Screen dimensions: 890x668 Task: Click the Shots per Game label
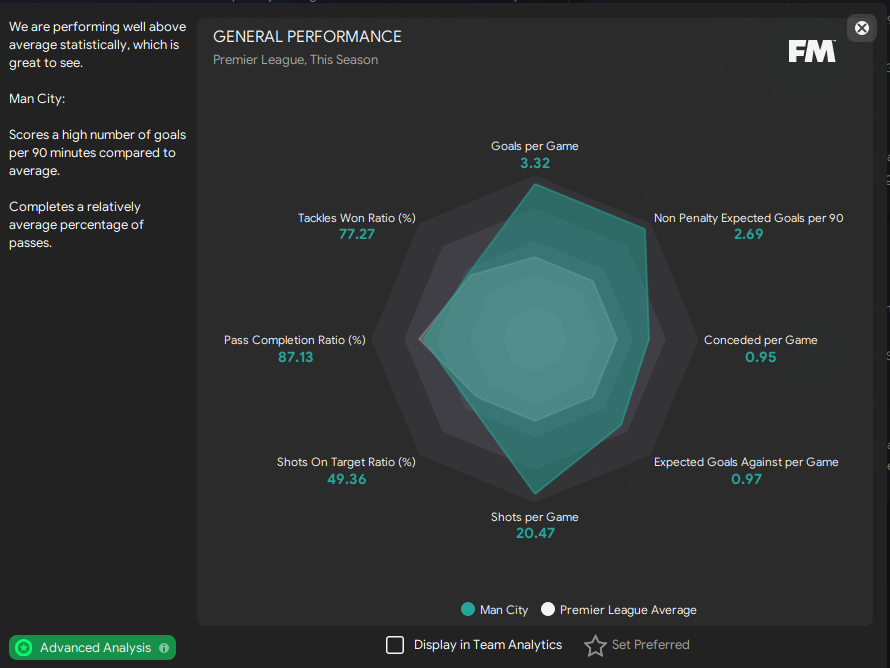[535, 517]
